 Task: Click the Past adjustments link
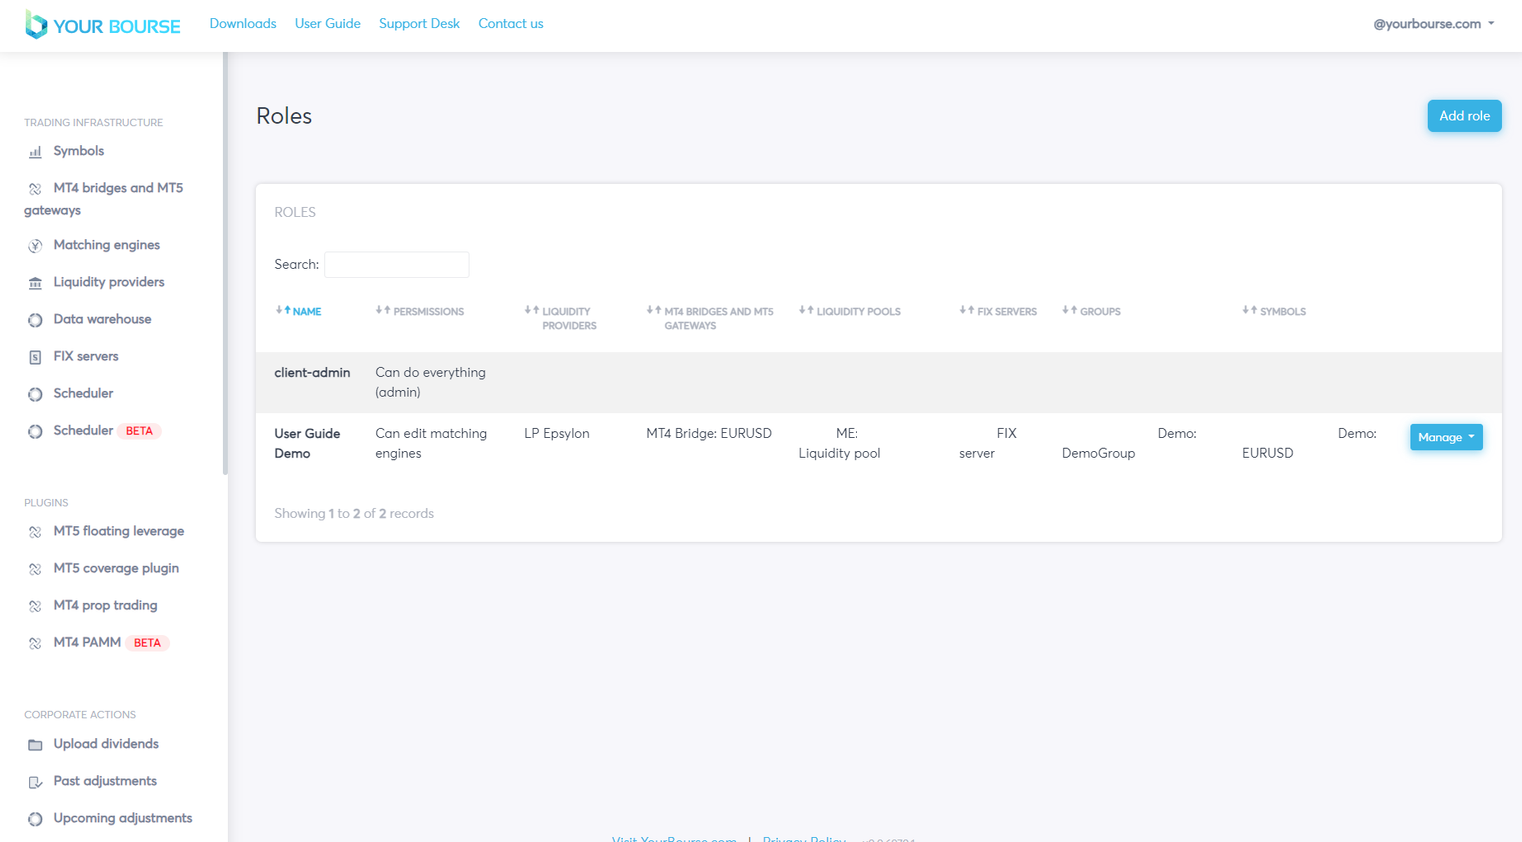point(105,781)
